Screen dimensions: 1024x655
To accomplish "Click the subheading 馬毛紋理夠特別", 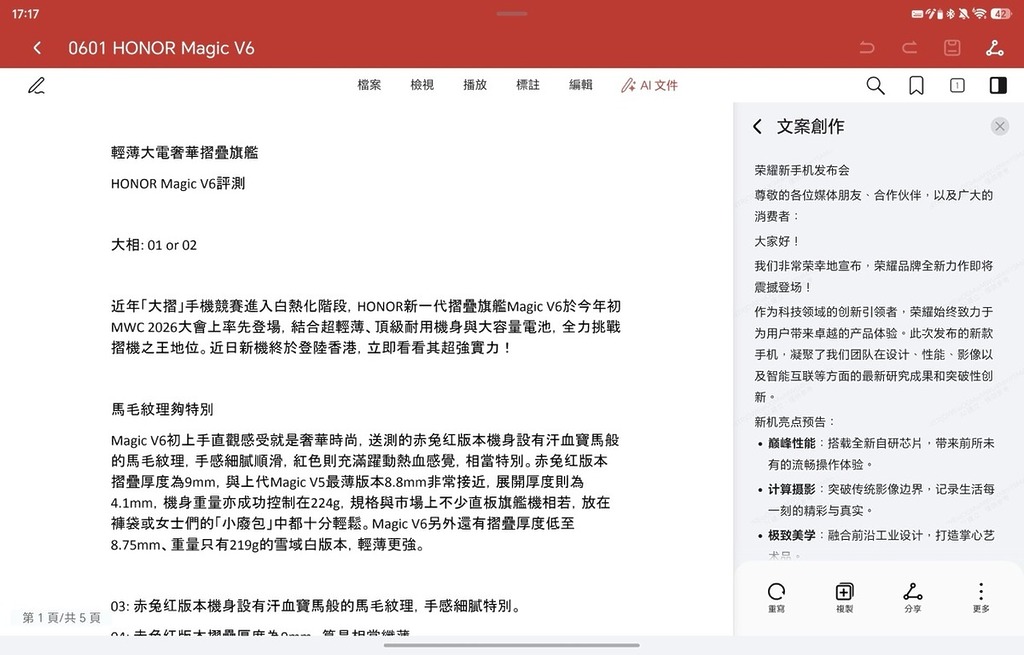I will (x=162, y=409).
